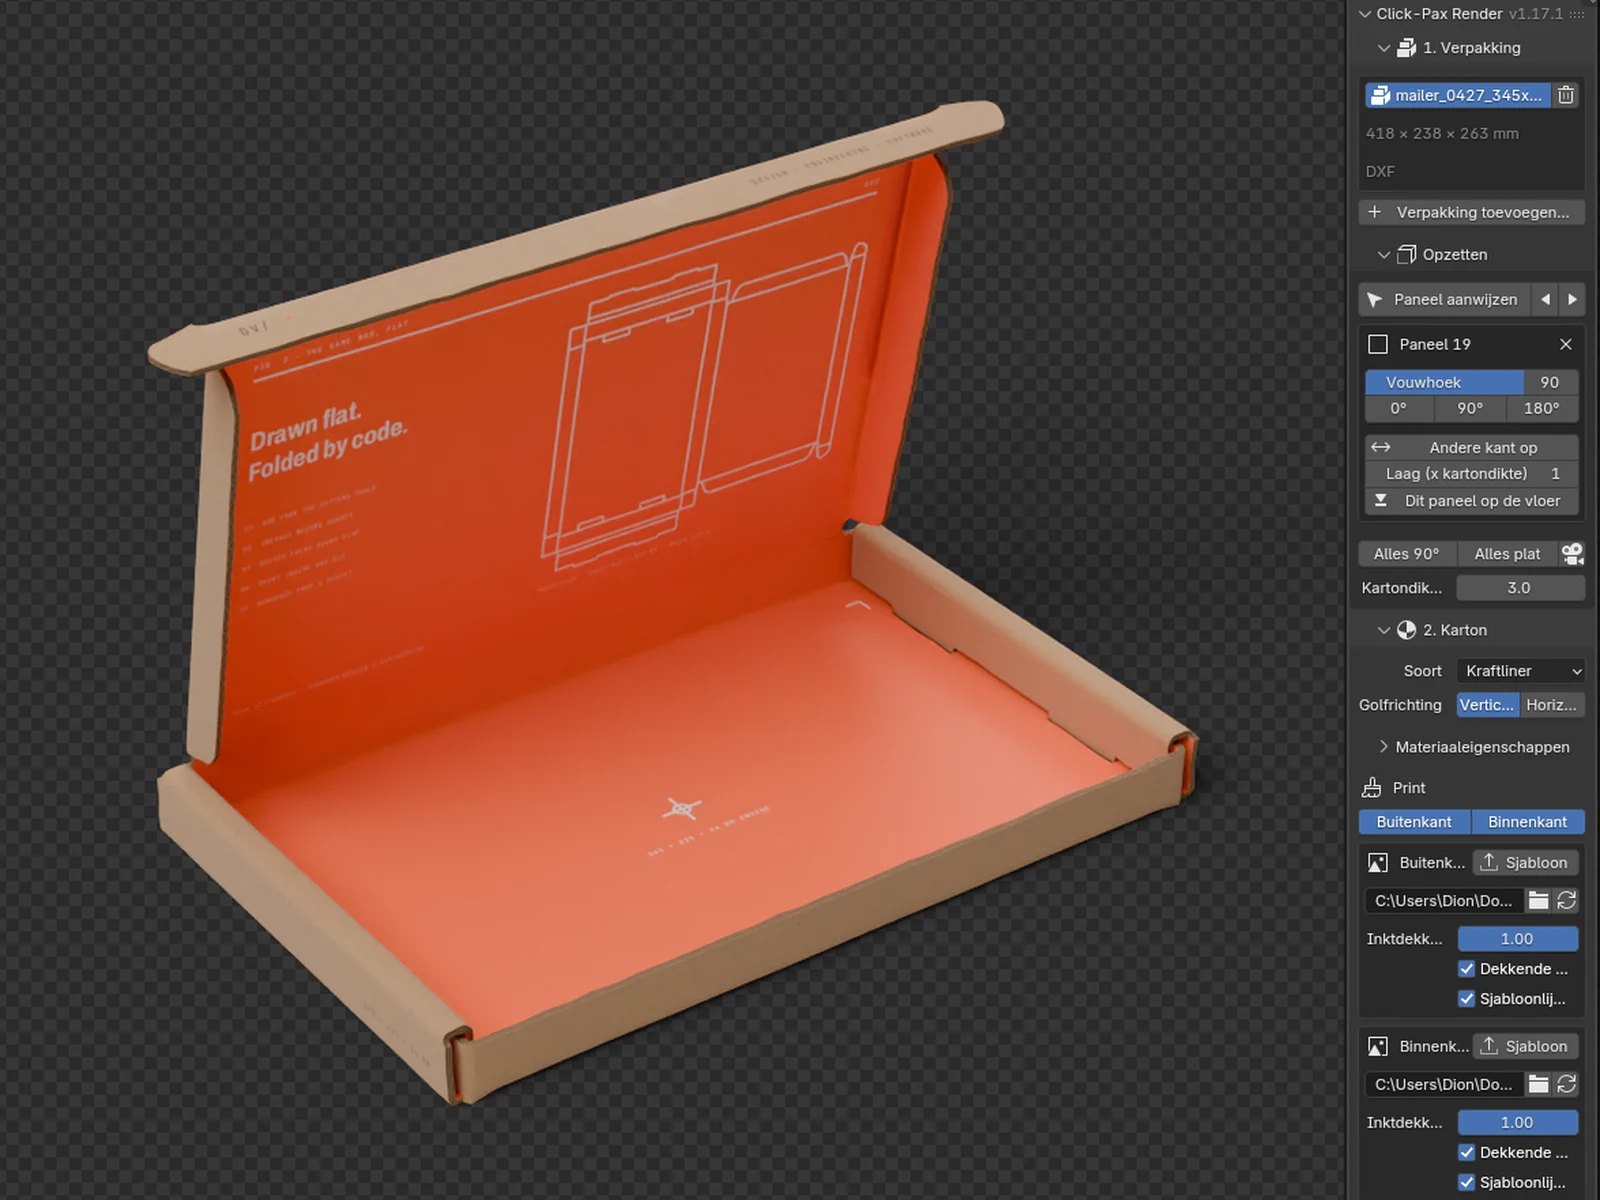Switch to the Binnenkant tab

point(1528,822)
